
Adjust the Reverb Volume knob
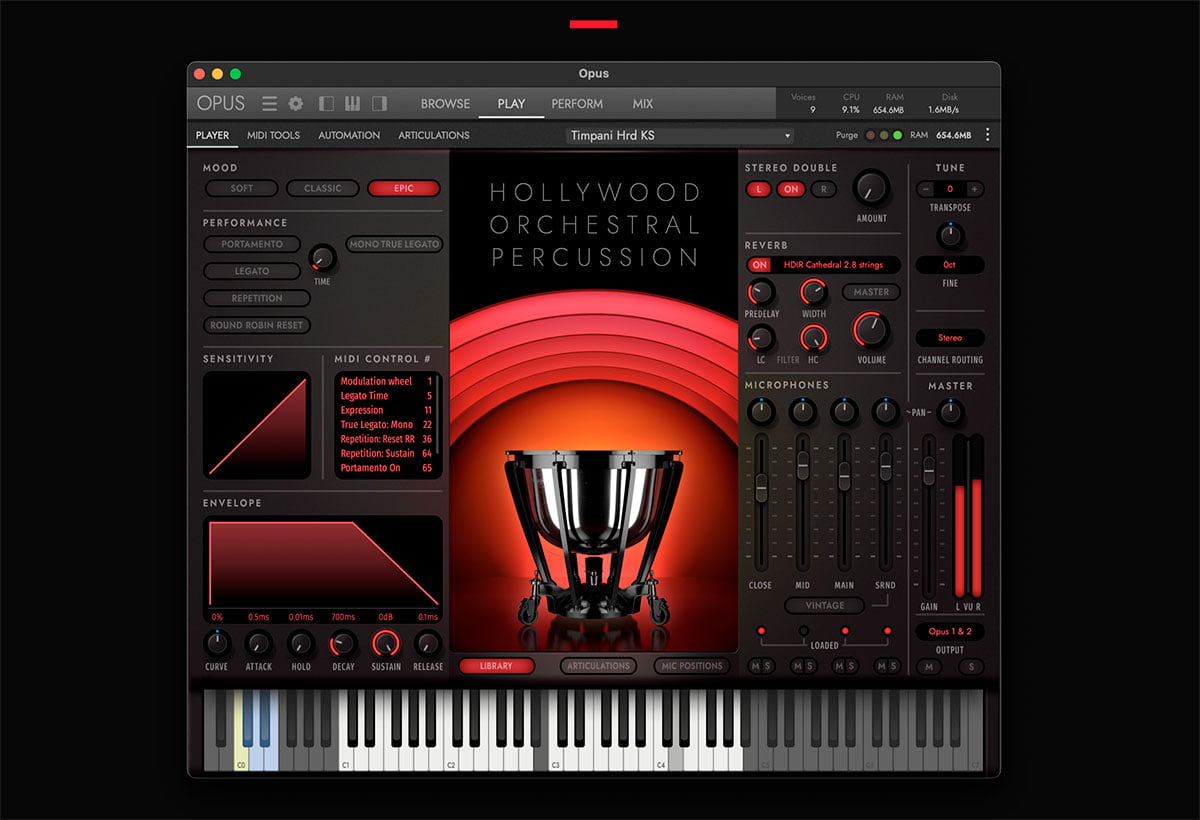(871, 330)
